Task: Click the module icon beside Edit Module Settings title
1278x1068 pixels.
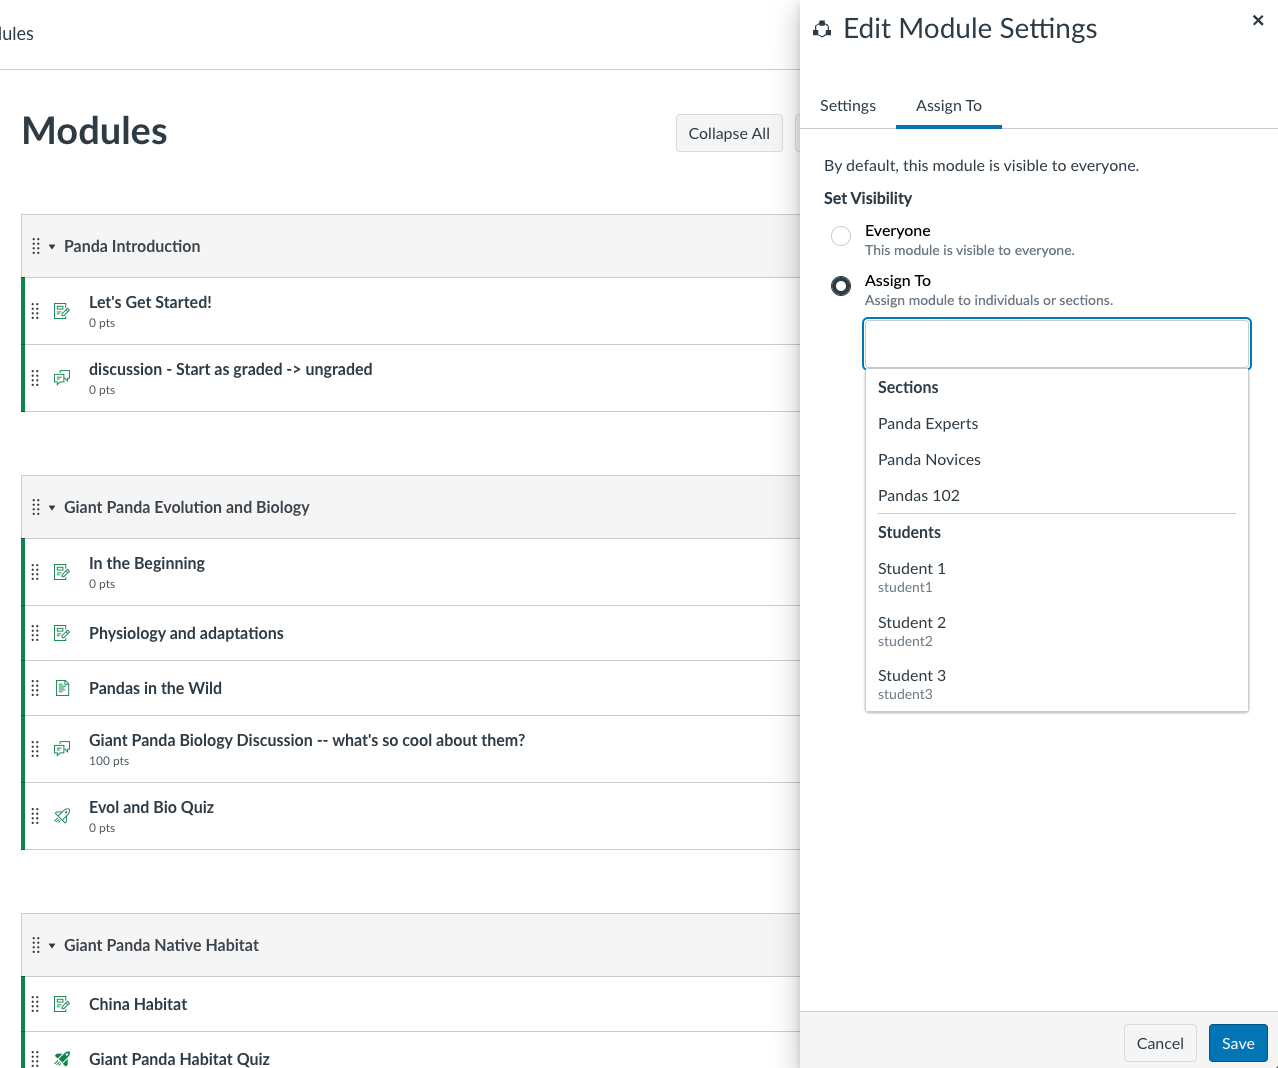Action: click(x=822, y=30)
